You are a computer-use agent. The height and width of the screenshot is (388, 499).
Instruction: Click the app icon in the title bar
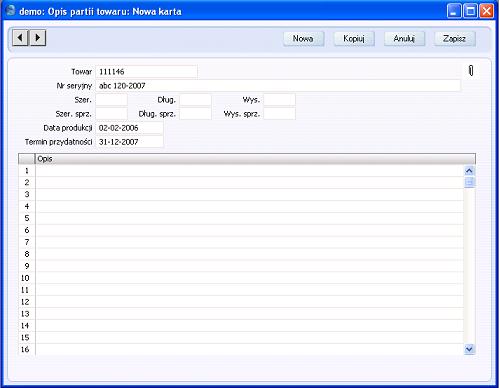point(11,10)
